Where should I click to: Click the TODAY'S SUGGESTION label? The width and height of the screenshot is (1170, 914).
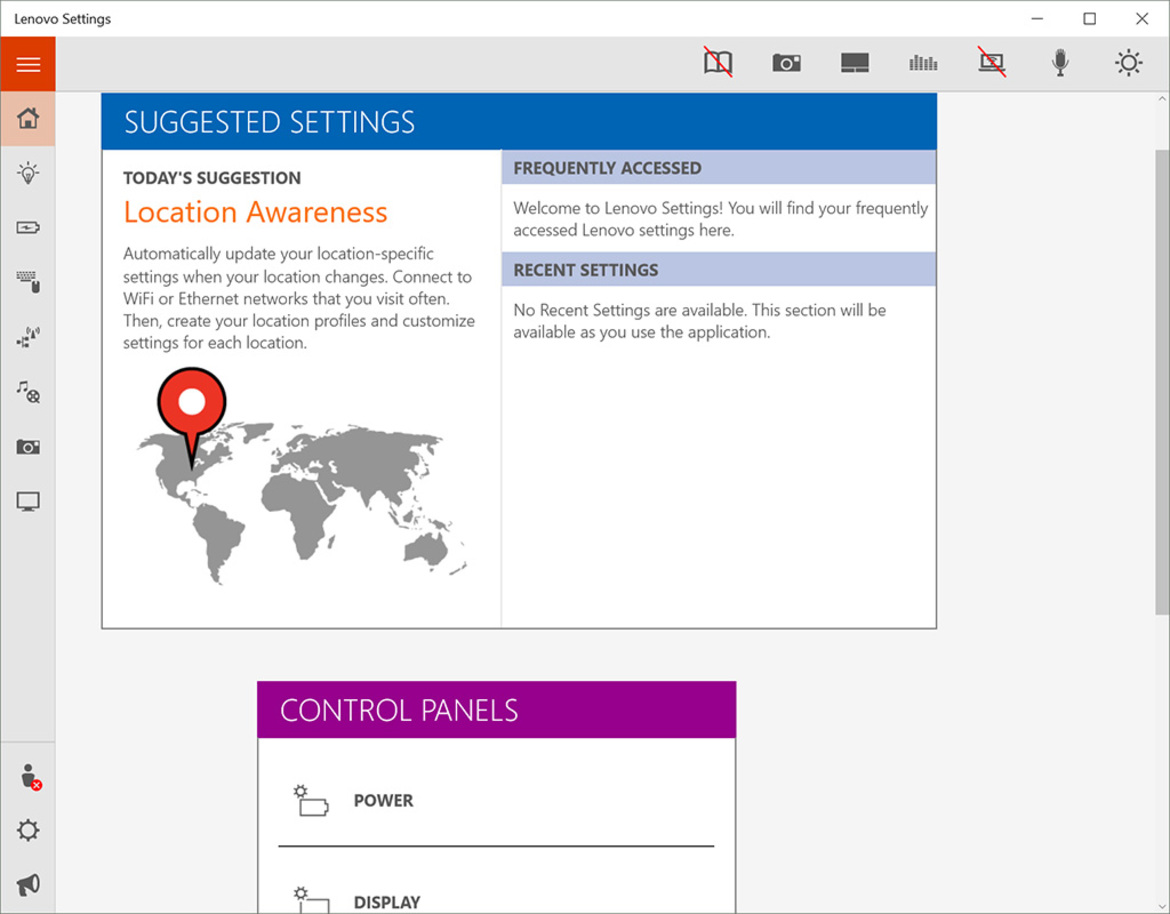(x=212, y=178)
